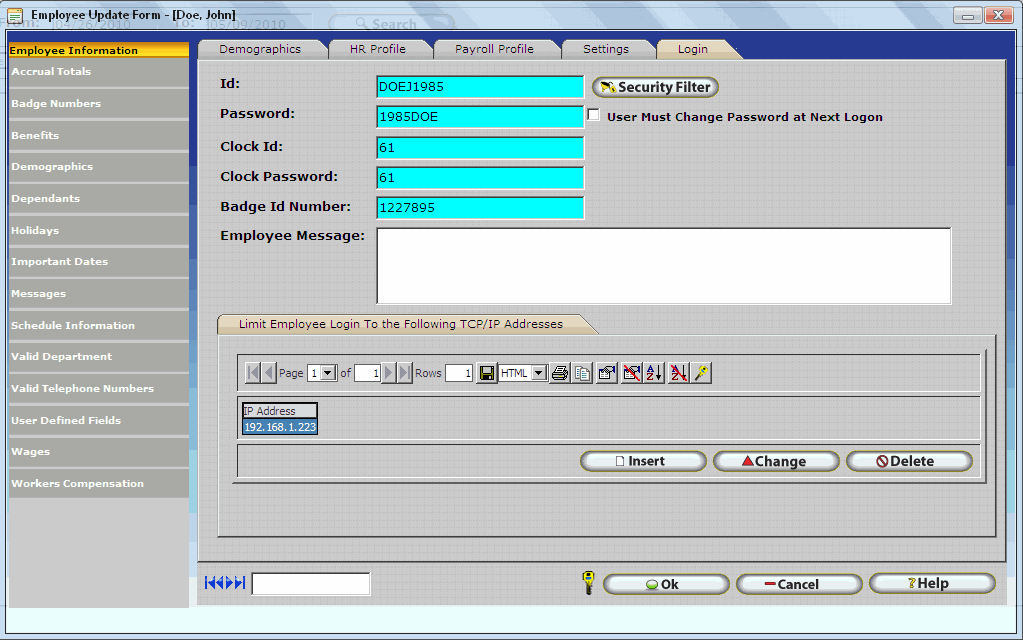Click the copy pages icon in grid toolbar
1023x640 pixels.
(582, 373)
